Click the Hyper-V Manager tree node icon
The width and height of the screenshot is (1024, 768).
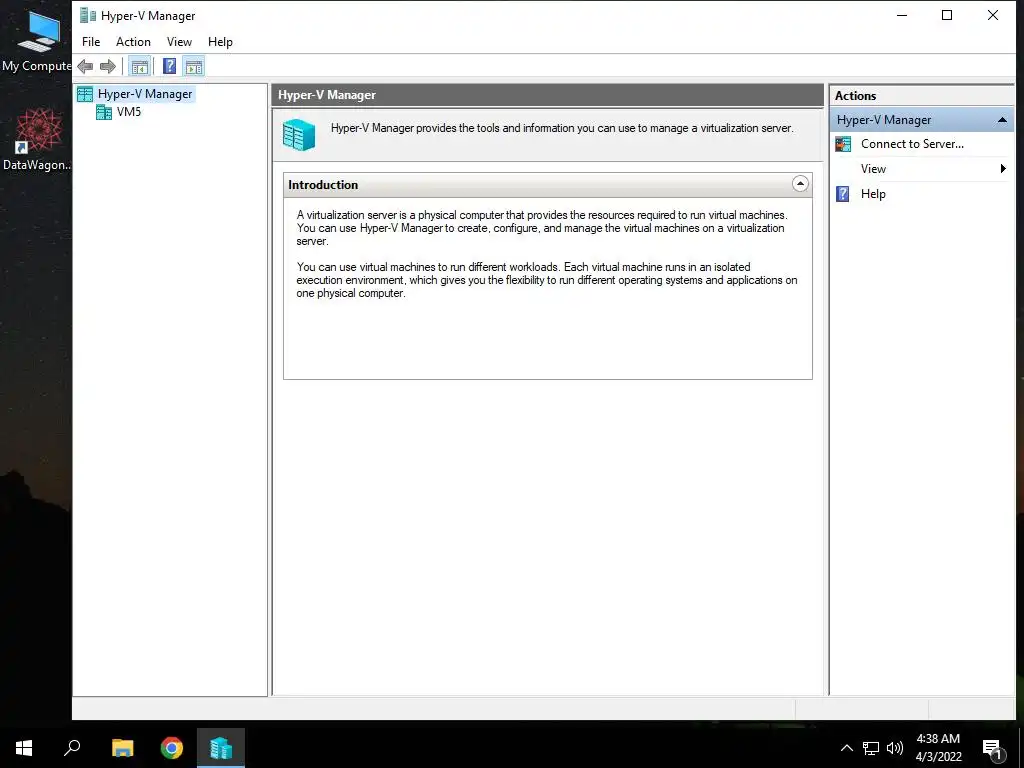tap(85, 94)
